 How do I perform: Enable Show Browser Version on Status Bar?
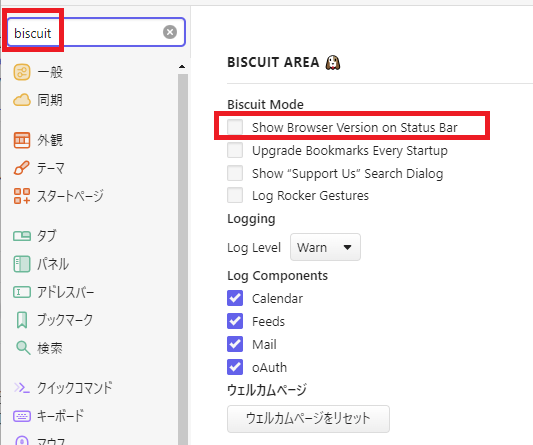click(x=235, y=127)
